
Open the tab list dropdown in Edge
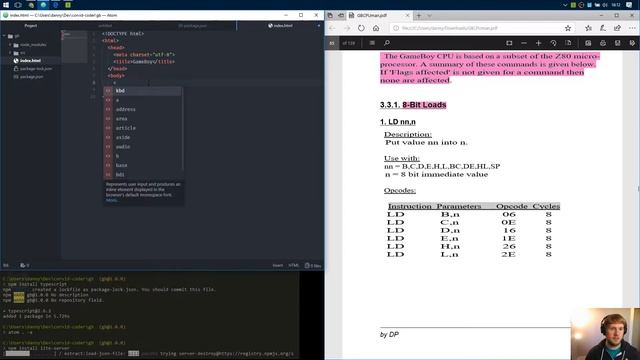pyautogui.click(x=429, y=16)
